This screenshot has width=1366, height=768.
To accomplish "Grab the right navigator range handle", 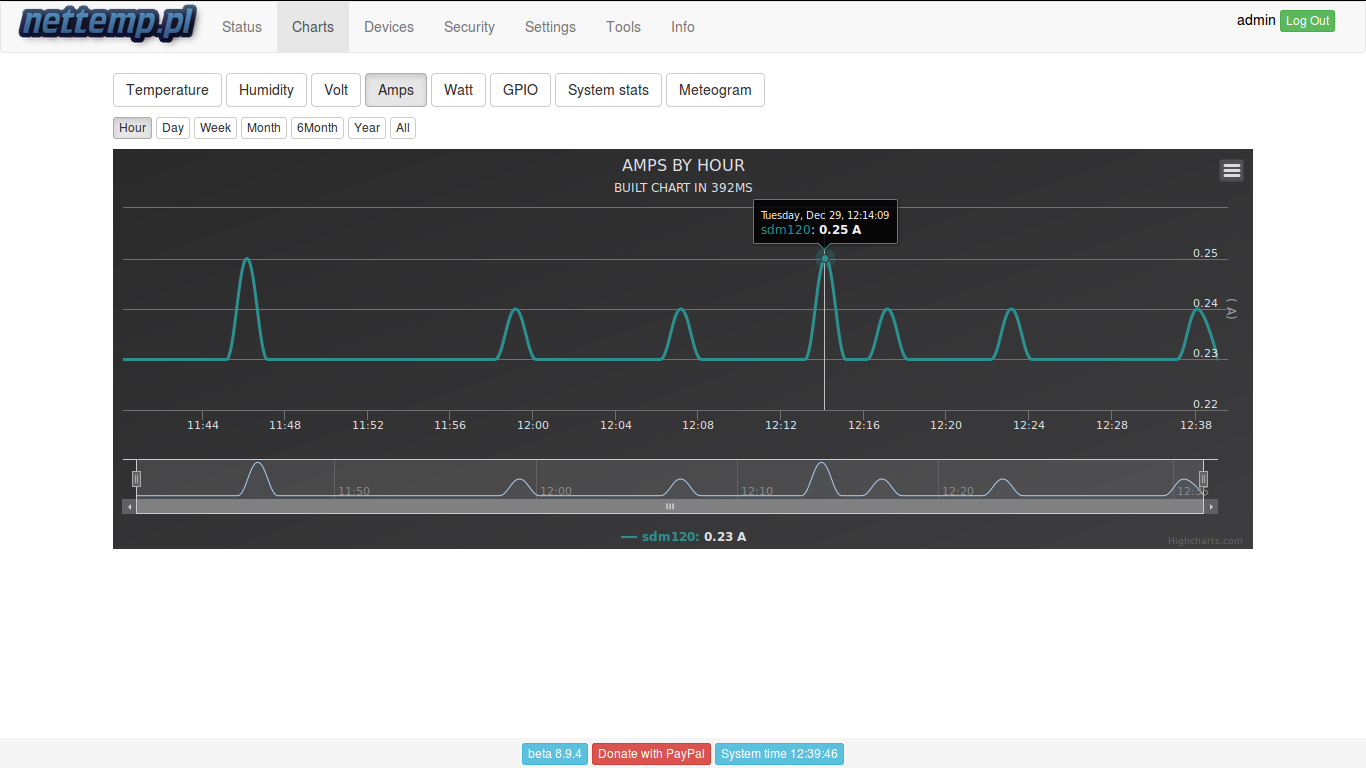I will coord(1204,479).
